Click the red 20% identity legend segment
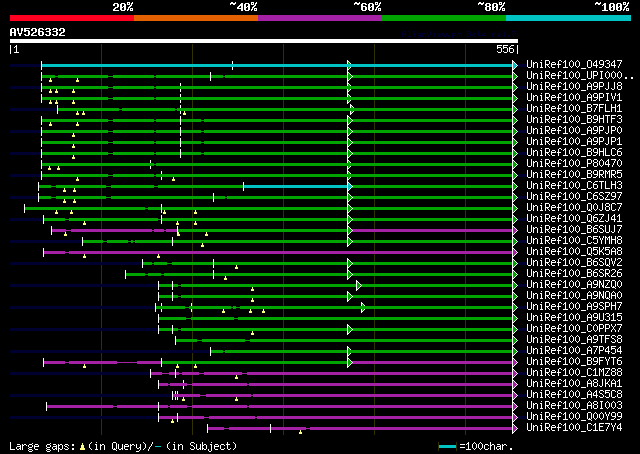Screen dimensions: 640x454 coord(72,18)
